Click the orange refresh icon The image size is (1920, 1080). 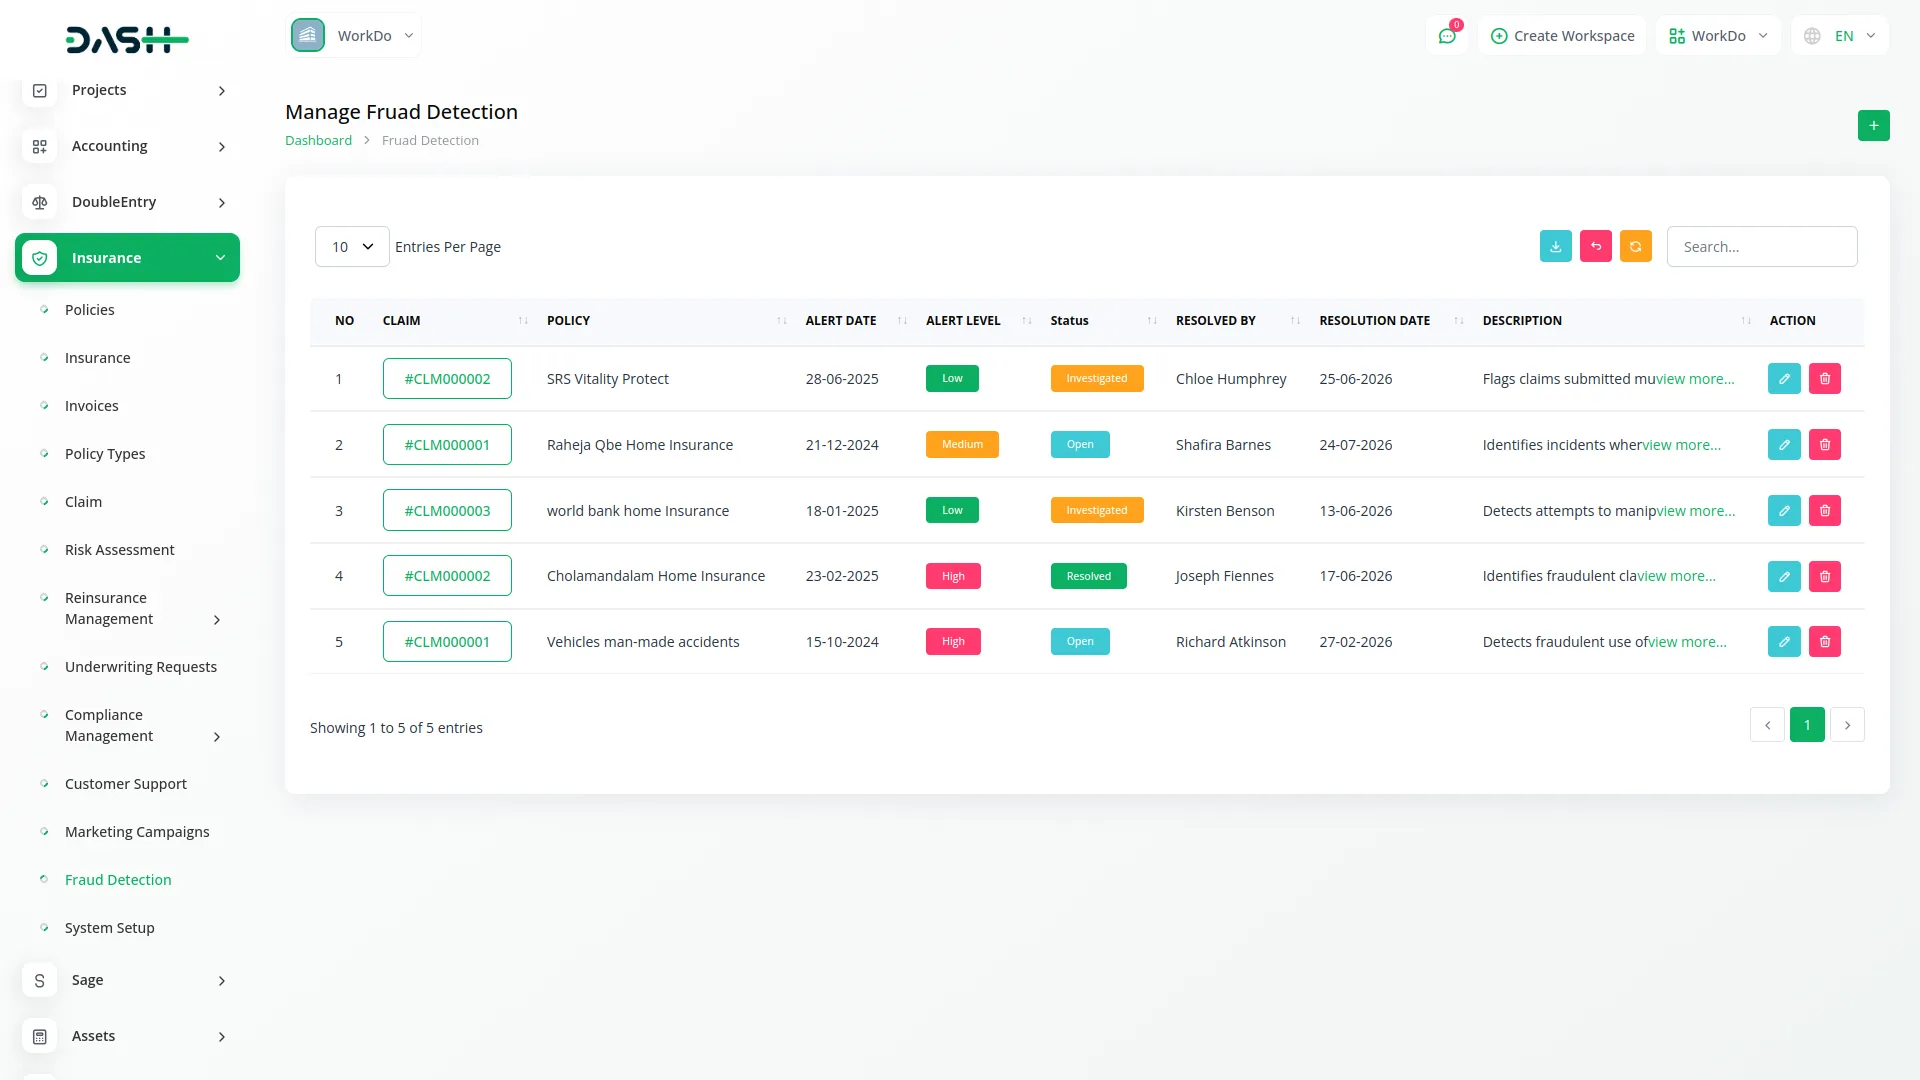click(x=1635, y=246)
